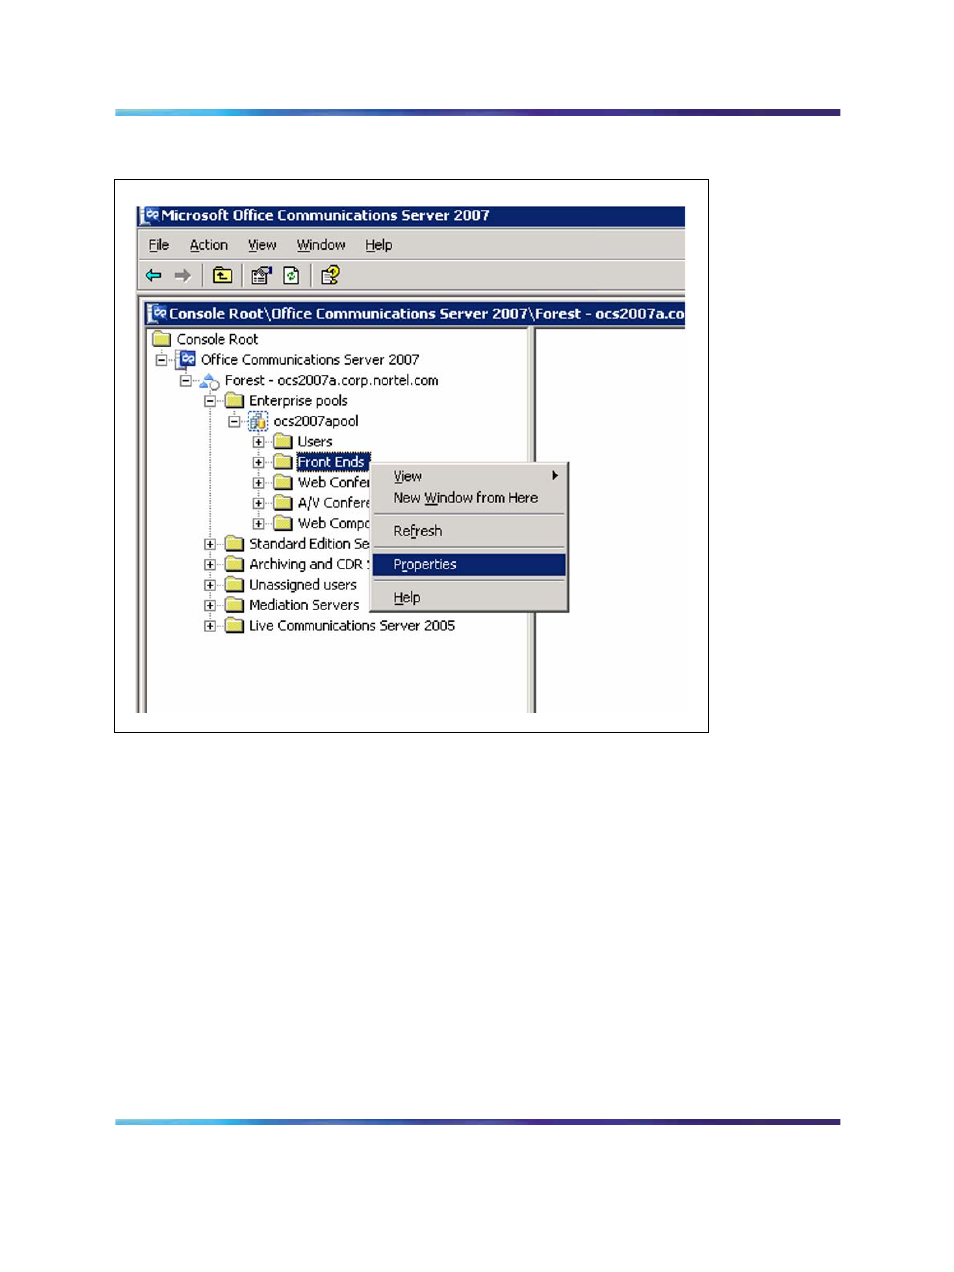This screenshot has width=954, height=1272.
Task: Click the Standard Edition Servers folder icon
Action: (x=235, y=544)
